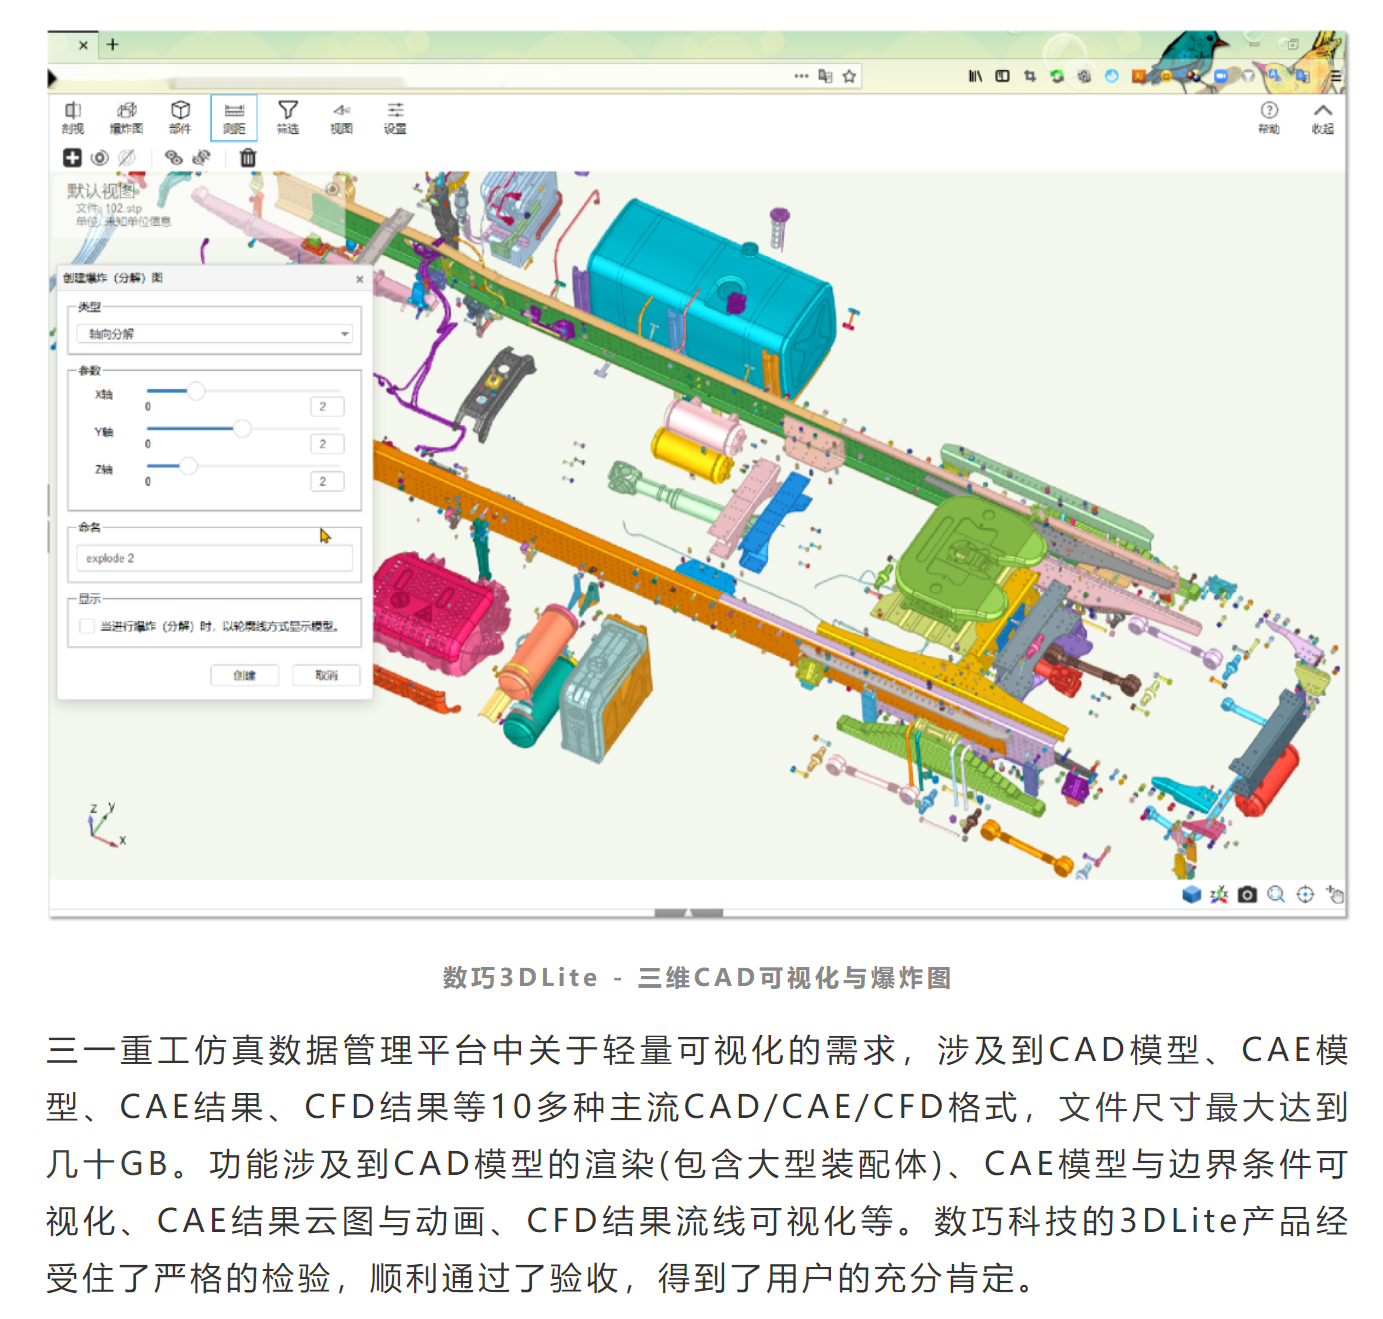Click the Y轴 maximum value field
Viewport: 1383px width, 1319px height.
[x=326, y=444]
